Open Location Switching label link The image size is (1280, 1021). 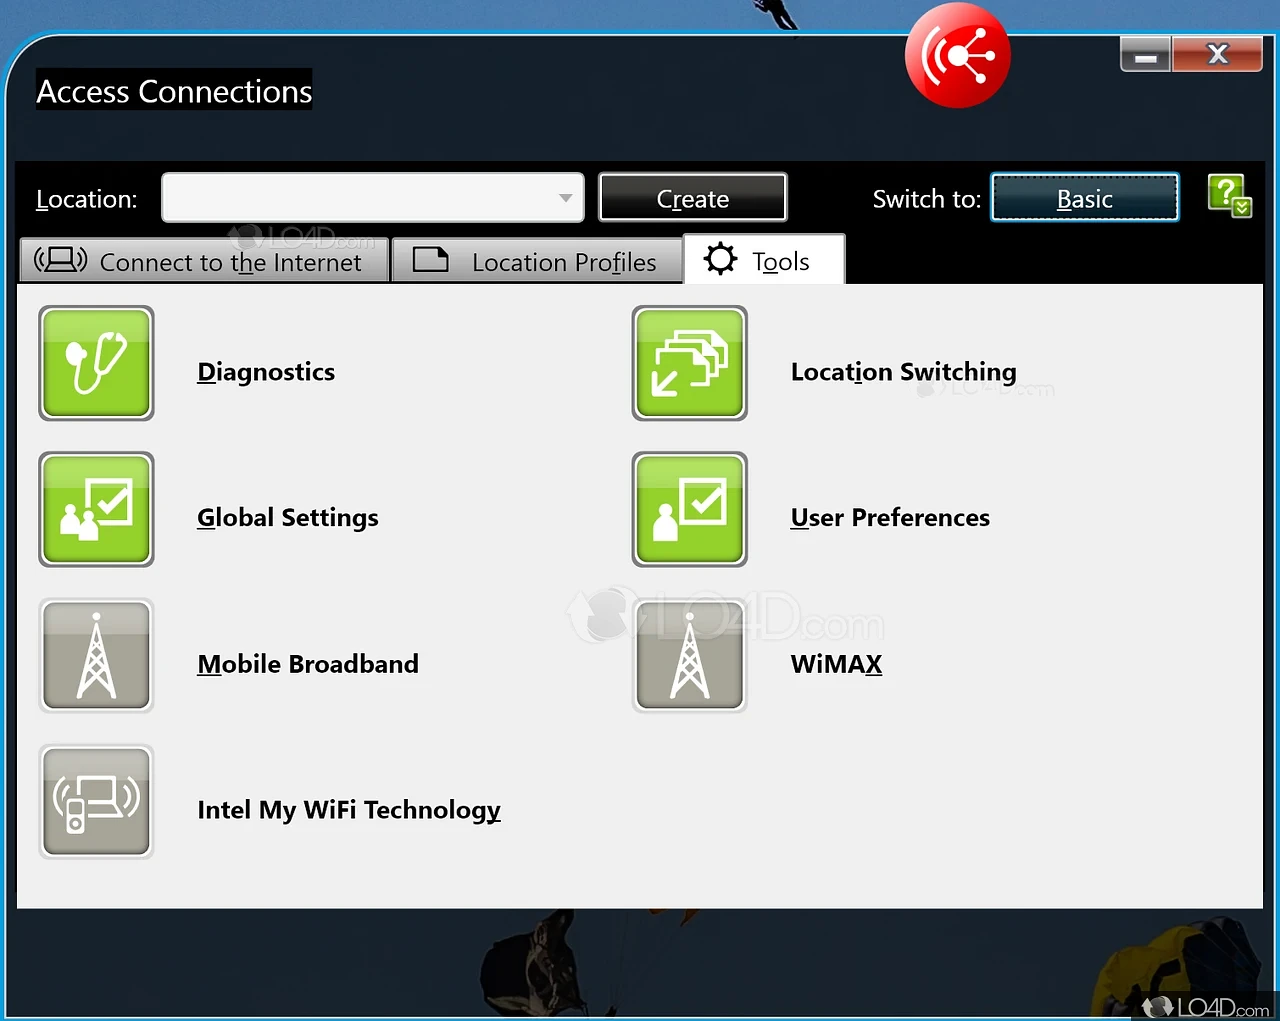pos(904,372)
